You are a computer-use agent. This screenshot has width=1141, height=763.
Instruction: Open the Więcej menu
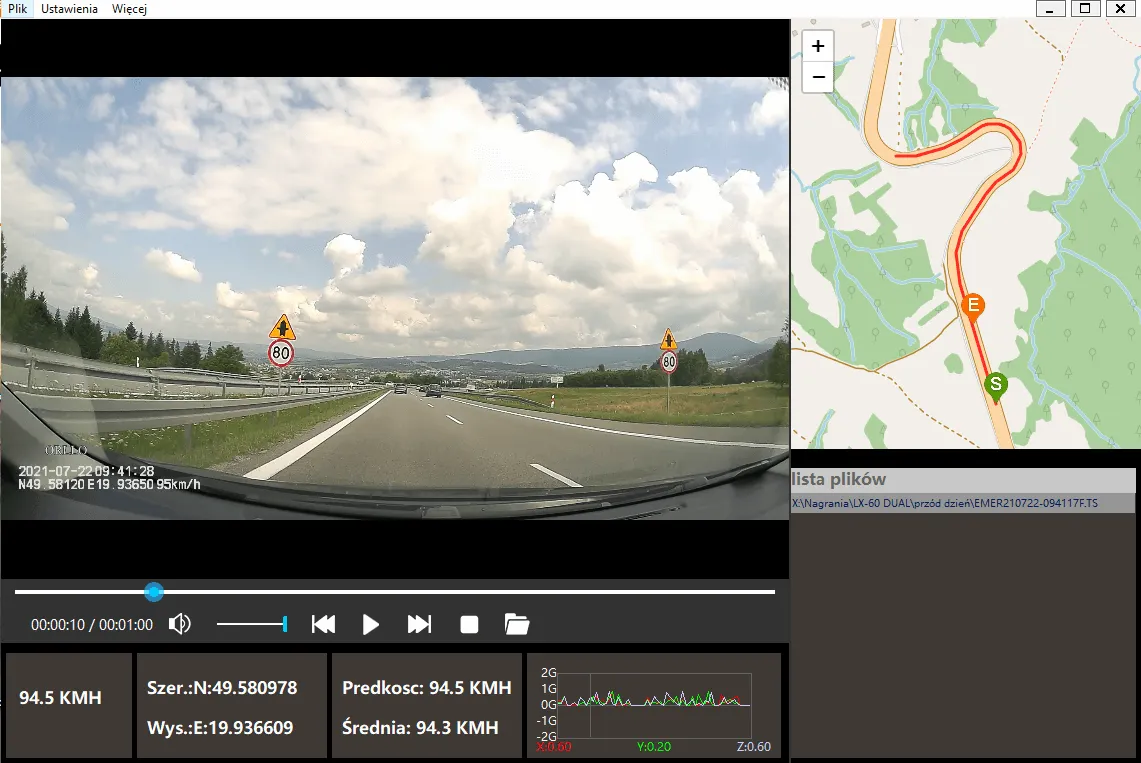pos(129,9)
